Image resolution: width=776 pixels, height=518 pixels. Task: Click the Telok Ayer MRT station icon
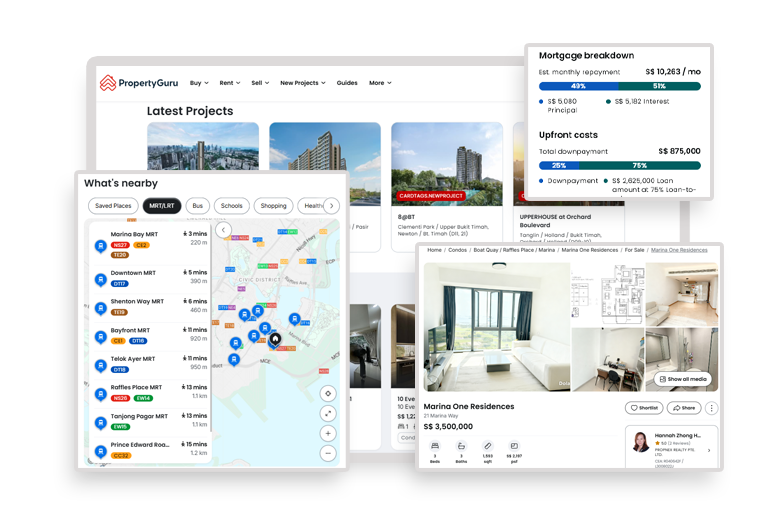(100, 366)
